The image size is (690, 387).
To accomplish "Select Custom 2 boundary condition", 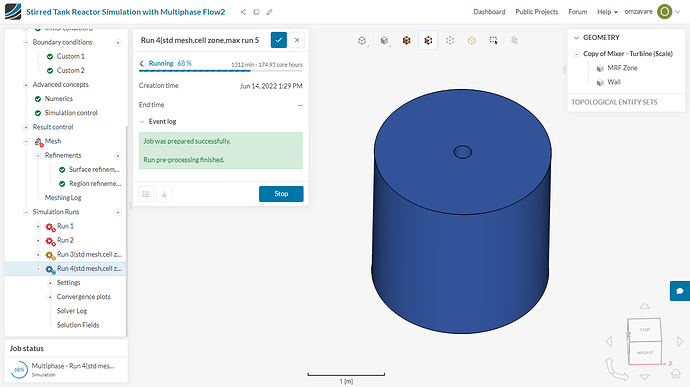I will coord(70,70).
